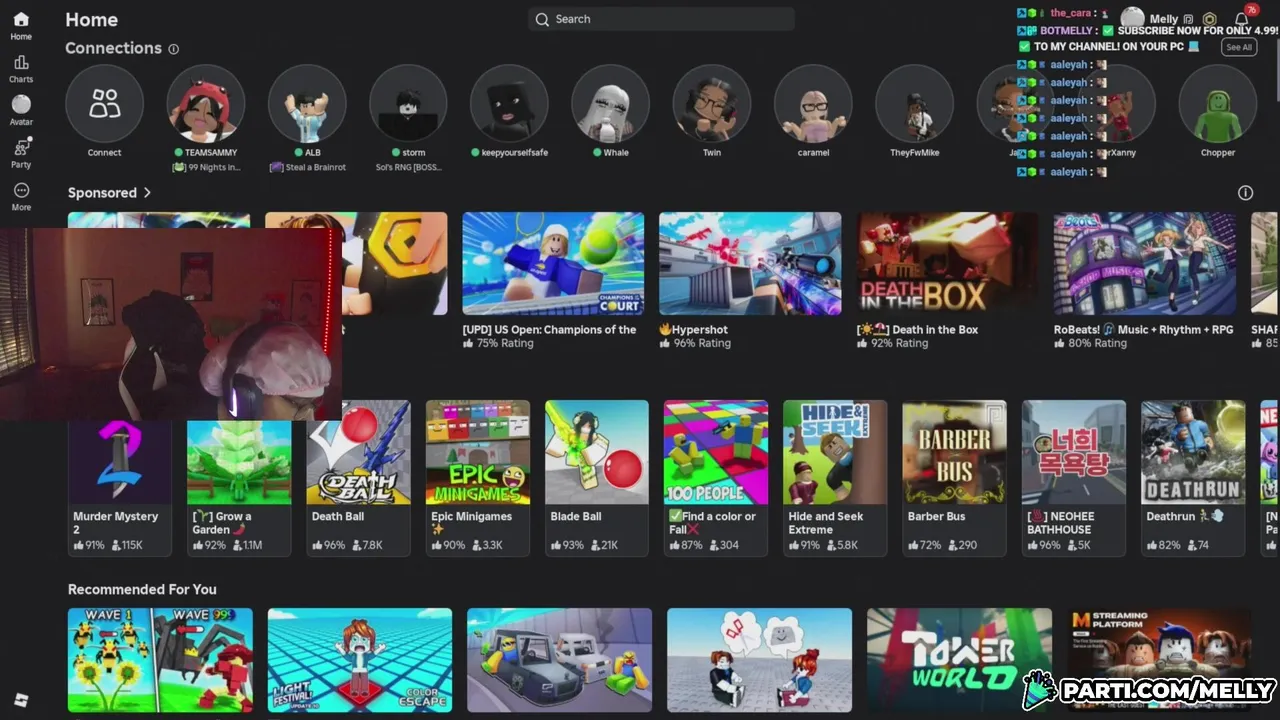Viewport: 1280px width, 720px height.
Task: Open Whale's connection avatar
Action: click(x=610, y=104)
